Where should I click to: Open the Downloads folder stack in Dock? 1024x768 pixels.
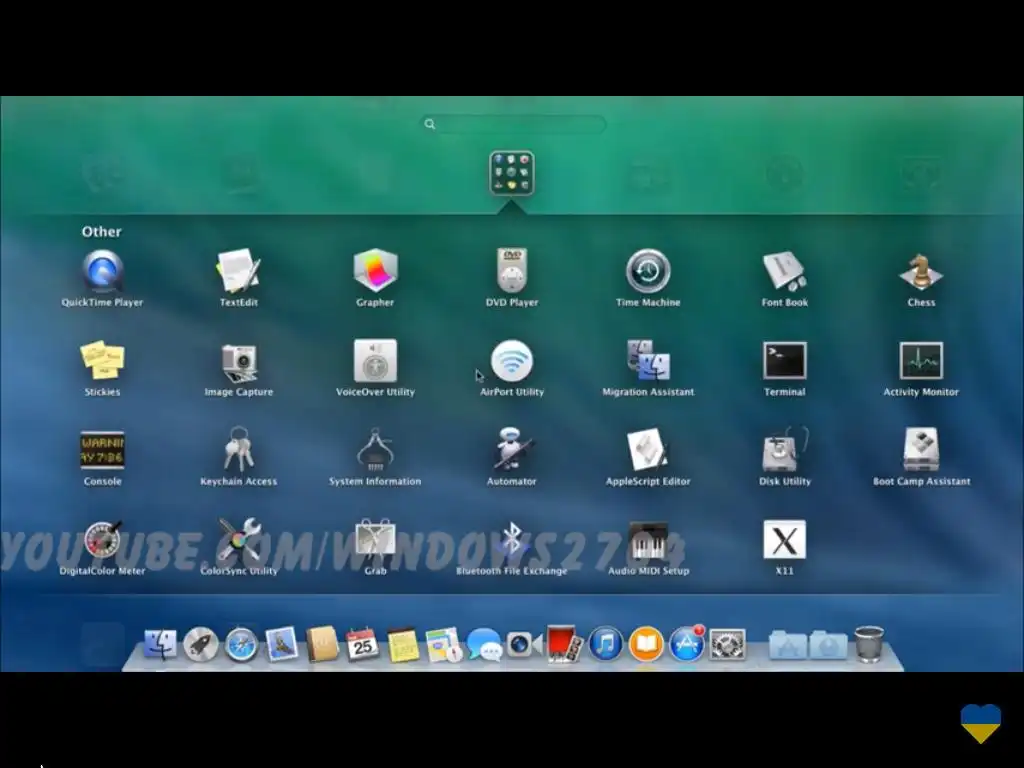[828, 645]
